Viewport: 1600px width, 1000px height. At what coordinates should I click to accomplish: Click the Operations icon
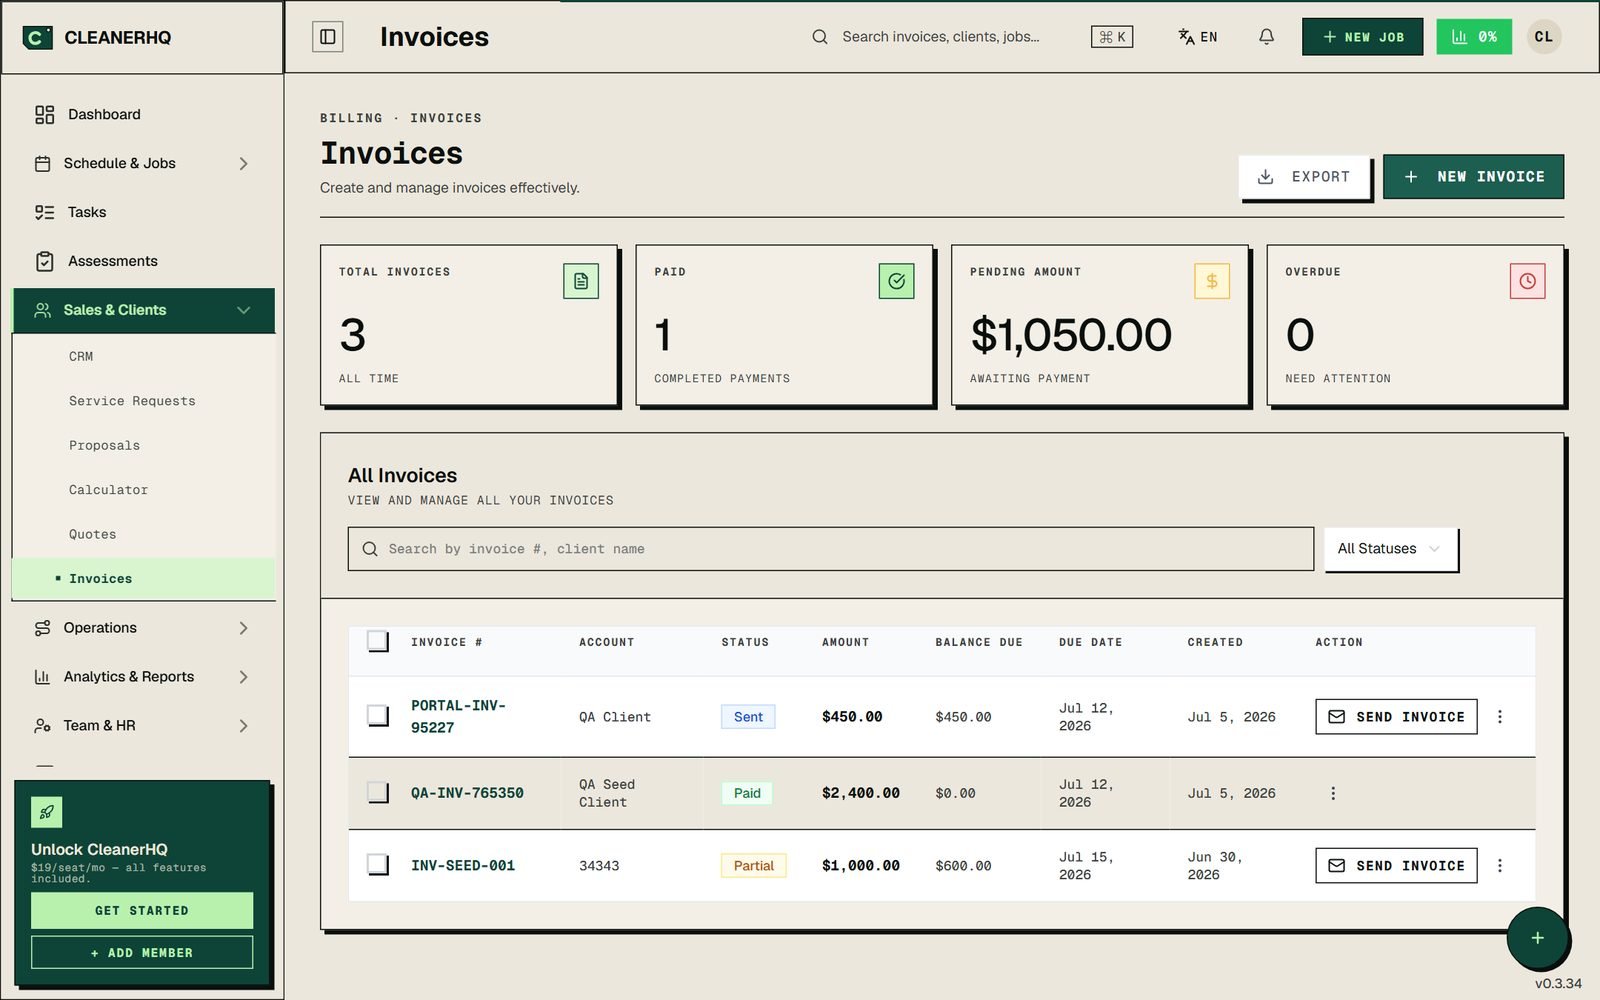(x=42, y=628)
